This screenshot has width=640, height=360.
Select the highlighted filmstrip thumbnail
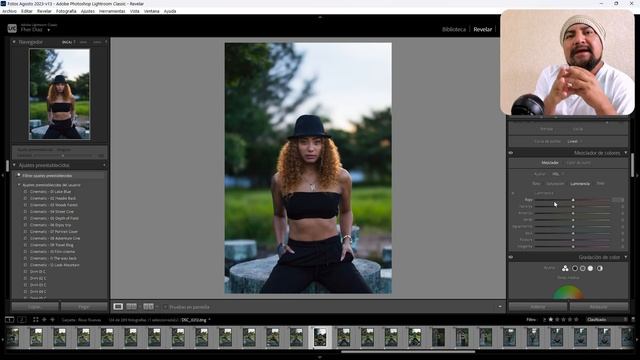coord(320,337)
